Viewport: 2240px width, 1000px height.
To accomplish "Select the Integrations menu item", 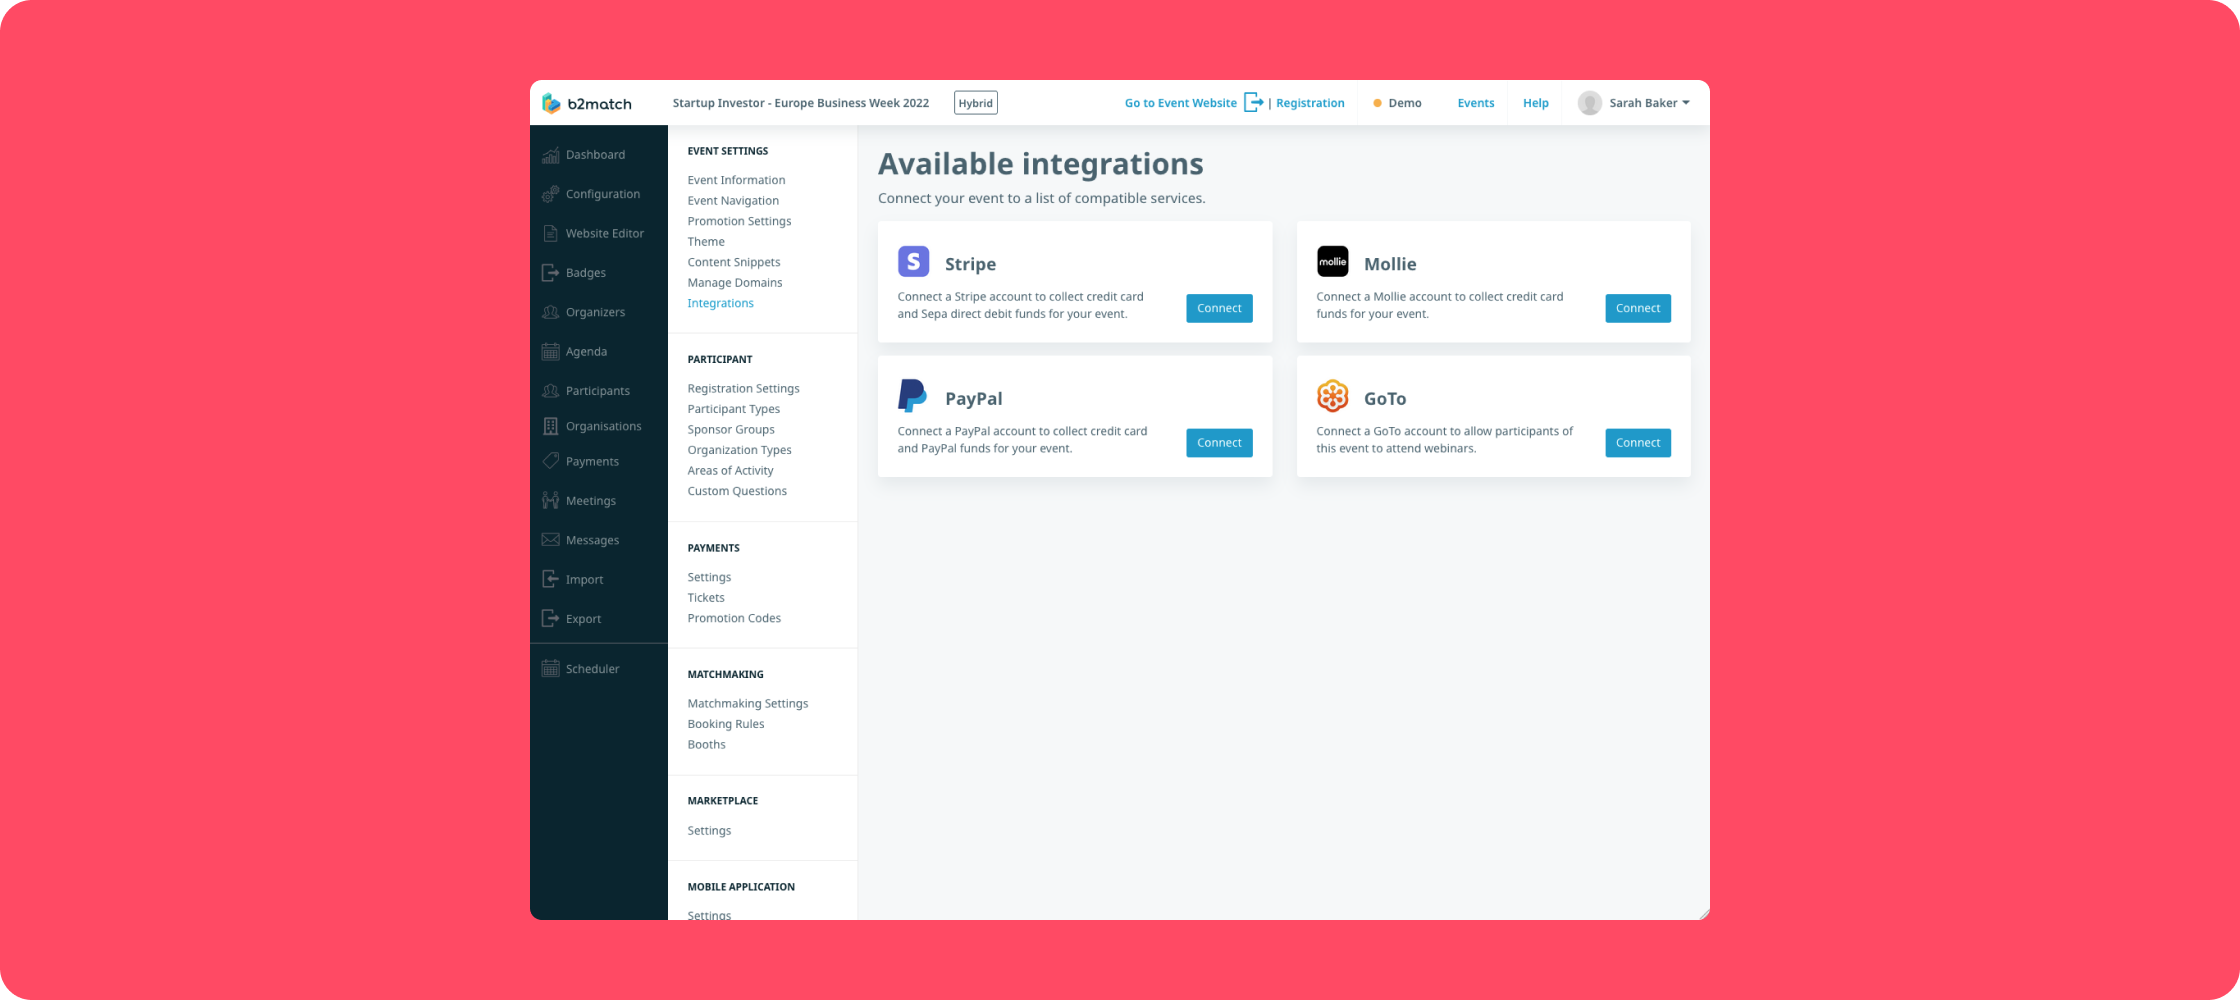I will 720,303.
